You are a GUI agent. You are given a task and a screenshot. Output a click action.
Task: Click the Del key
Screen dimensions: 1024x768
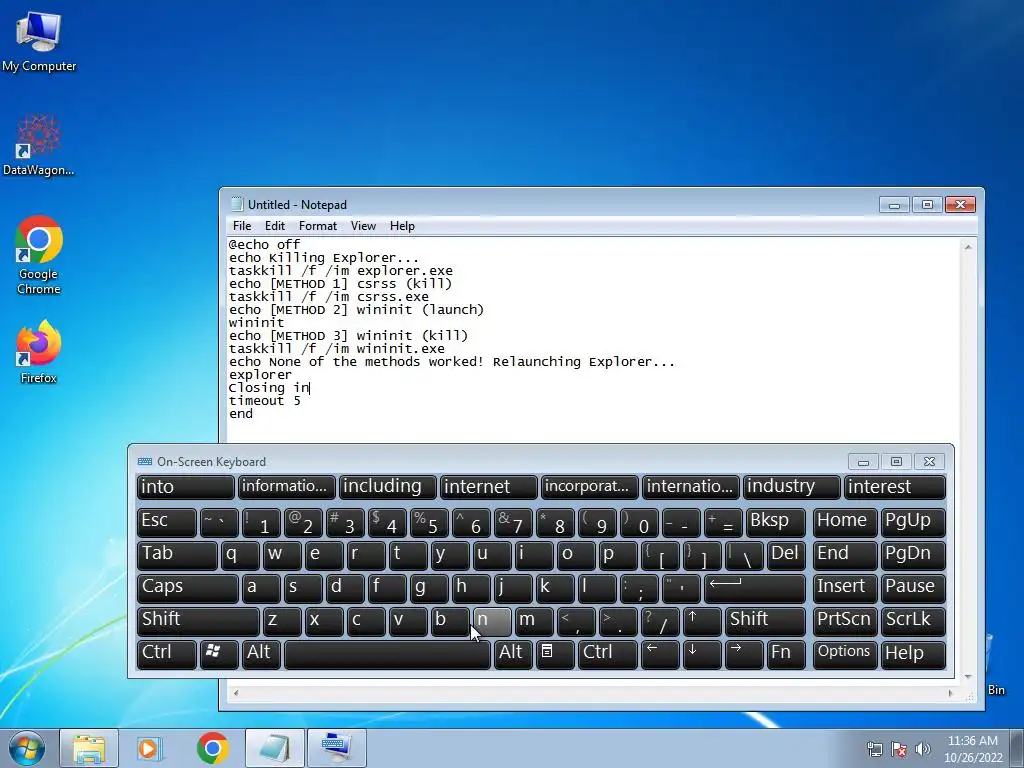tap(786, 556)
